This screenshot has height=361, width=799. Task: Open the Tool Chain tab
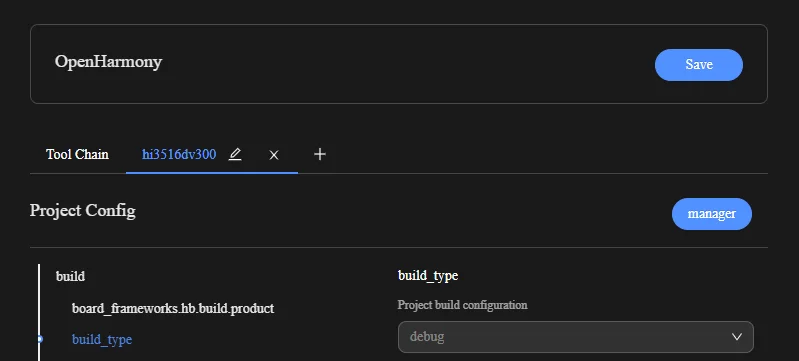77,154
